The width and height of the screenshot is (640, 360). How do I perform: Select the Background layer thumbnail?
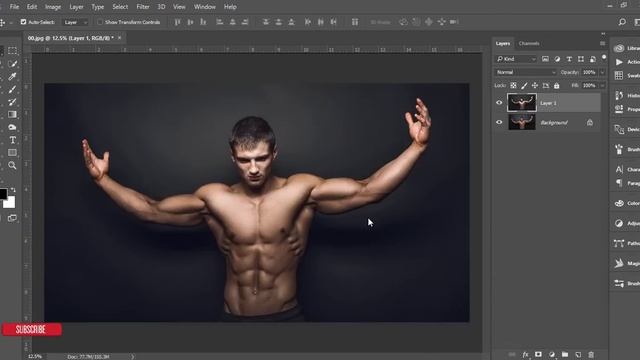point(522,122)
